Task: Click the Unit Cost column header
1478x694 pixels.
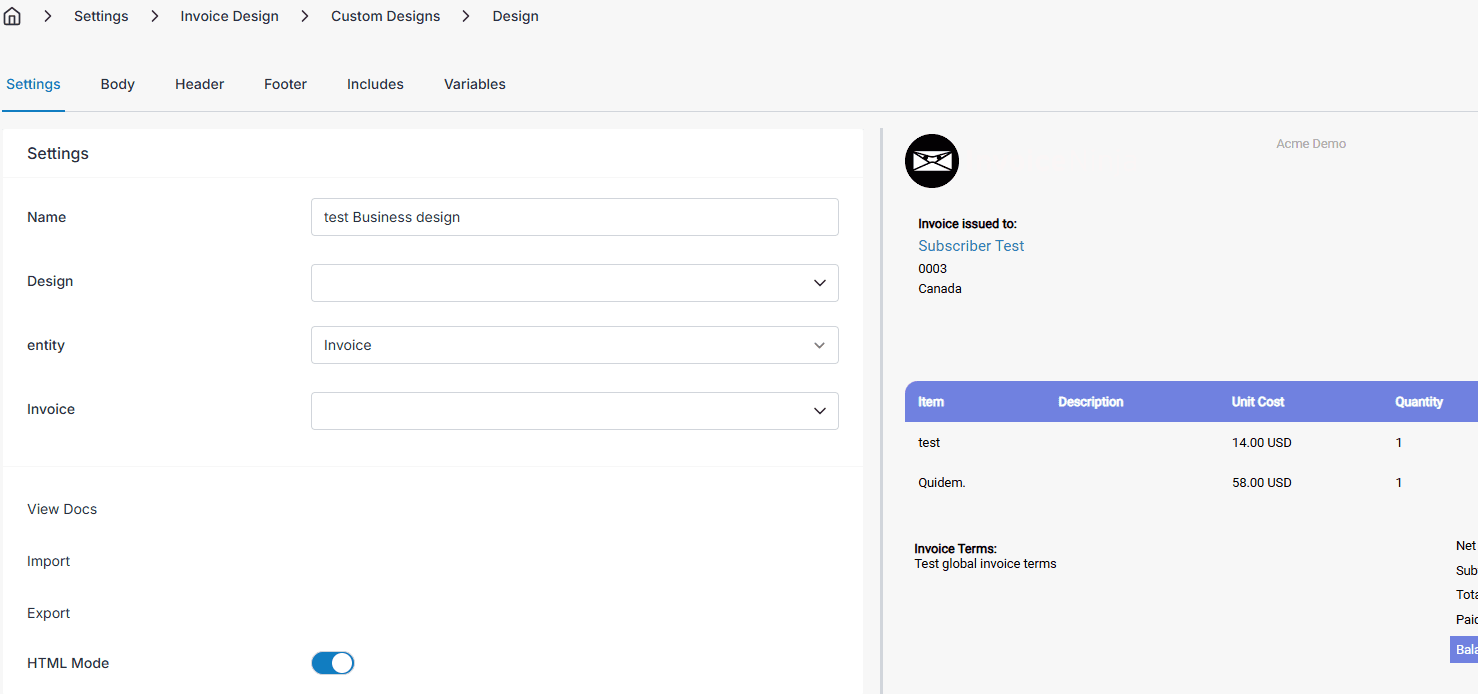Action: (1258, 402)
